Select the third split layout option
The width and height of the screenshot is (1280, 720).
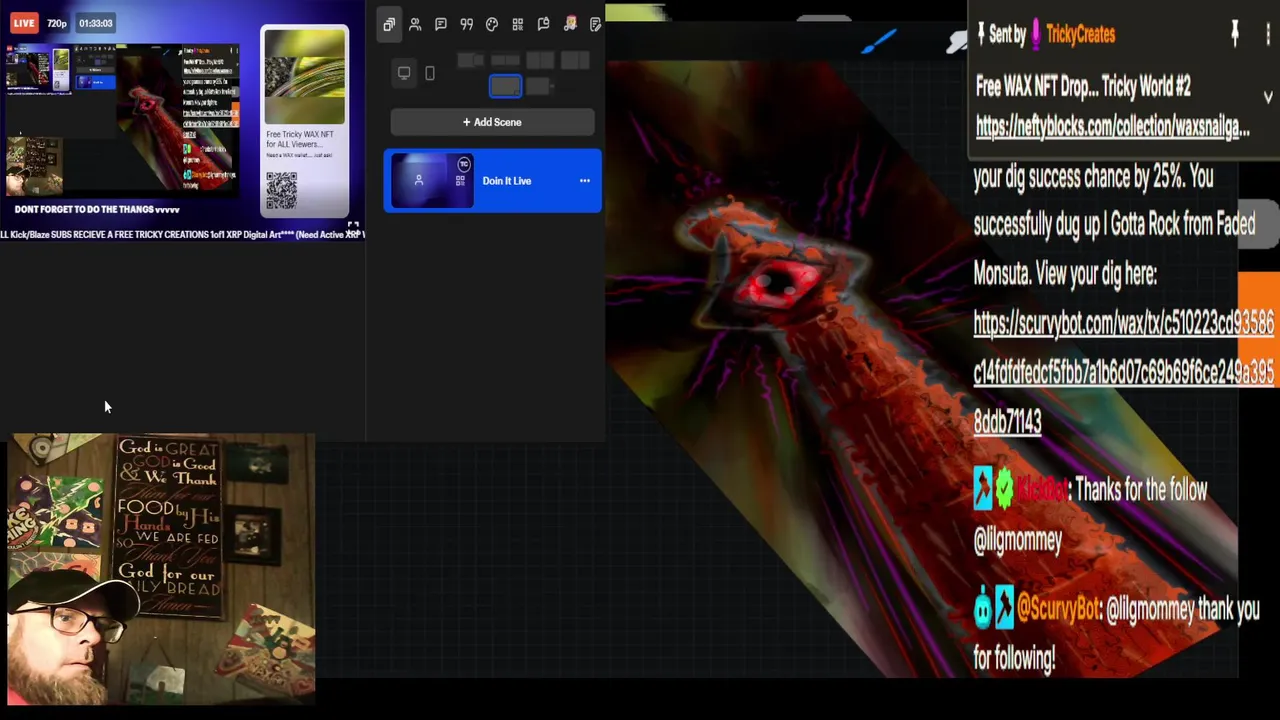pos(540,61)
